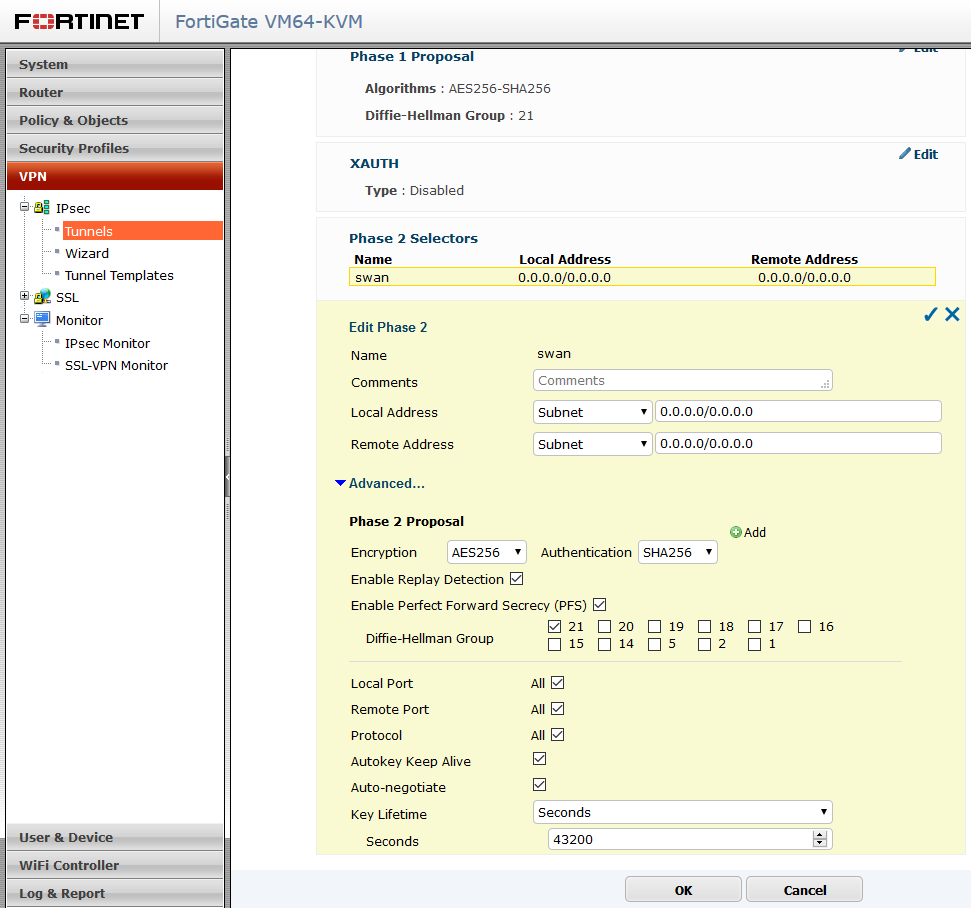Click the up stepper arrow on Seconds field
This screenshot has width=971, height=908.
click(x=820, y=834)
